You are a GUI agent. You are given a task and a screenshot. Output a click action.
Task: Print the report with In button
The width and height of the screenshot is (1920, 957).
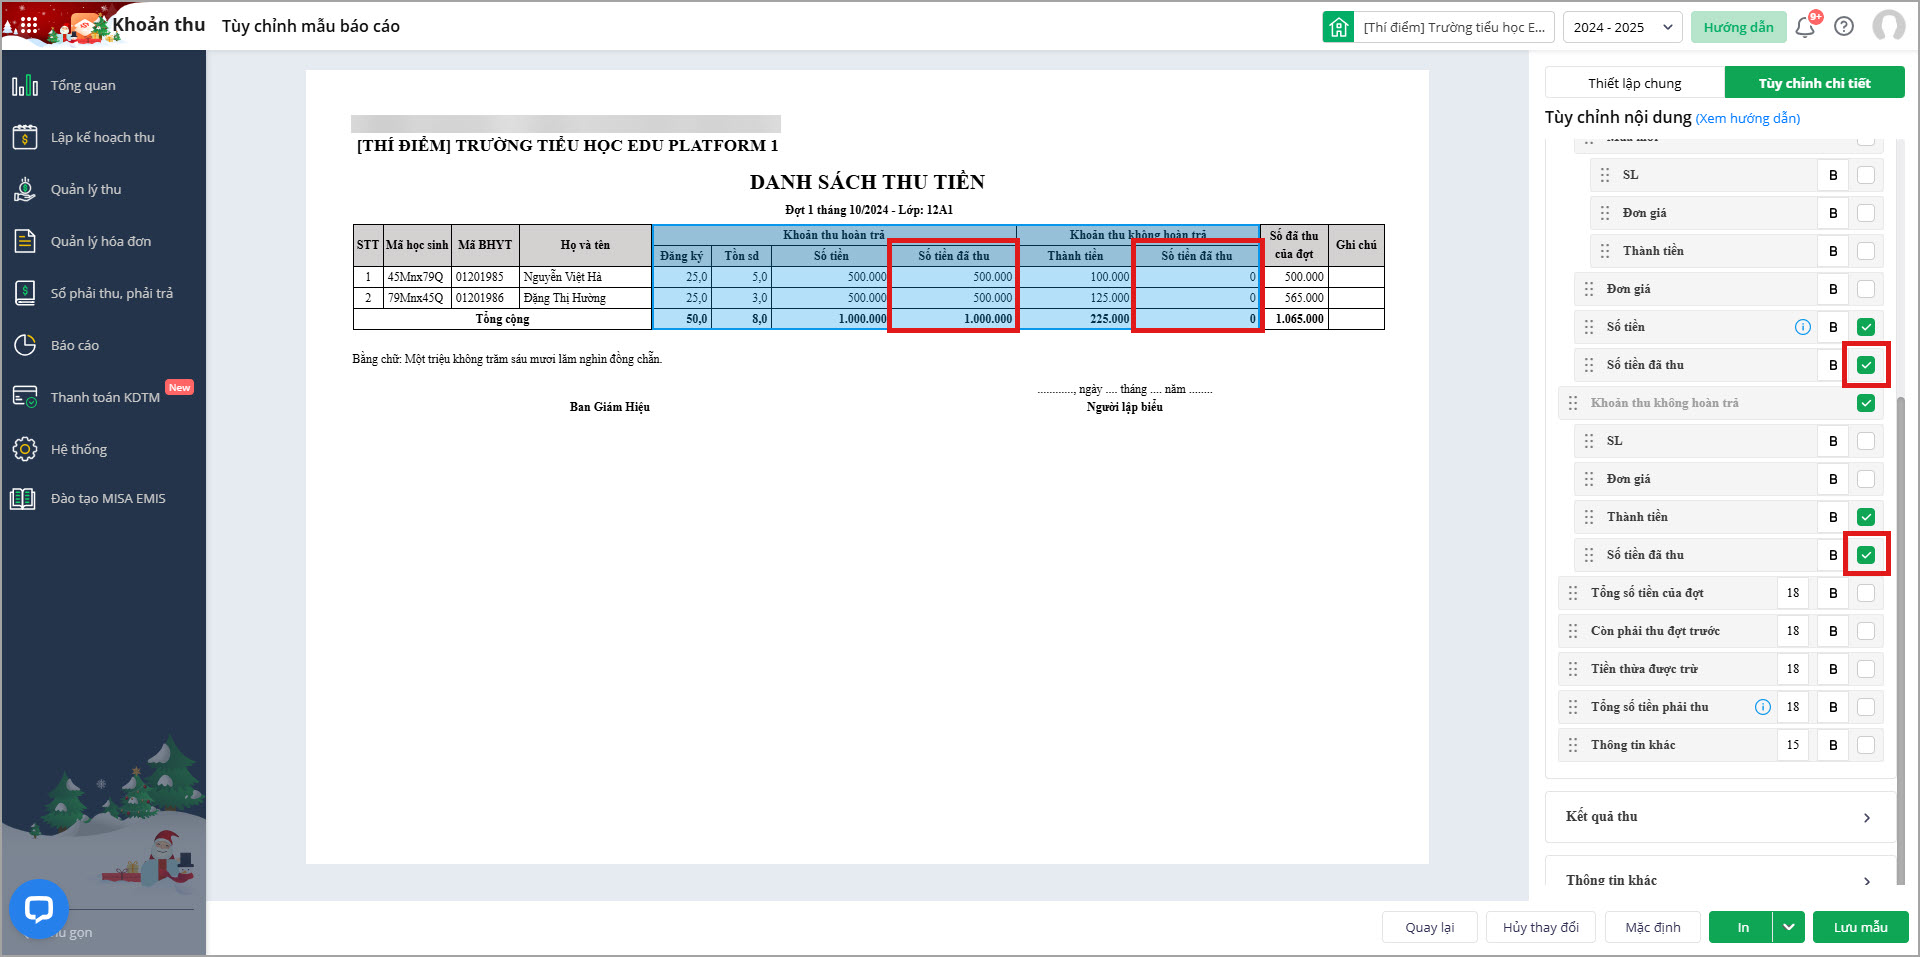click(x=1742, y=927)
